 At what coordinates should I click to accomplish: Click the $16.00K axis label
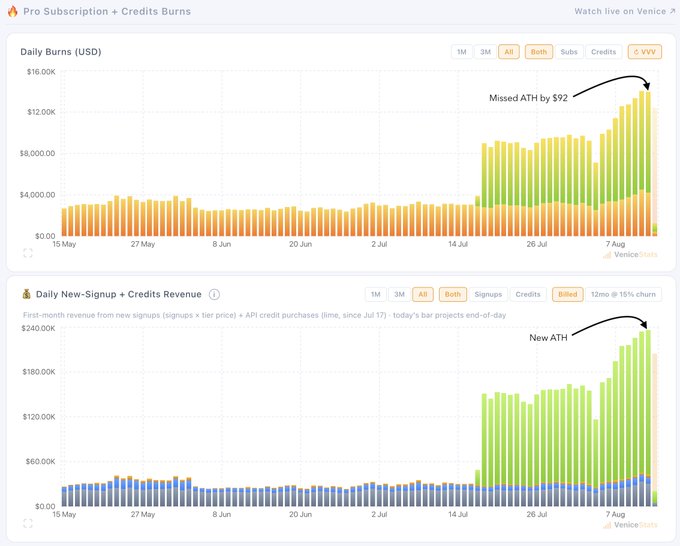click(x=41, y=72)
